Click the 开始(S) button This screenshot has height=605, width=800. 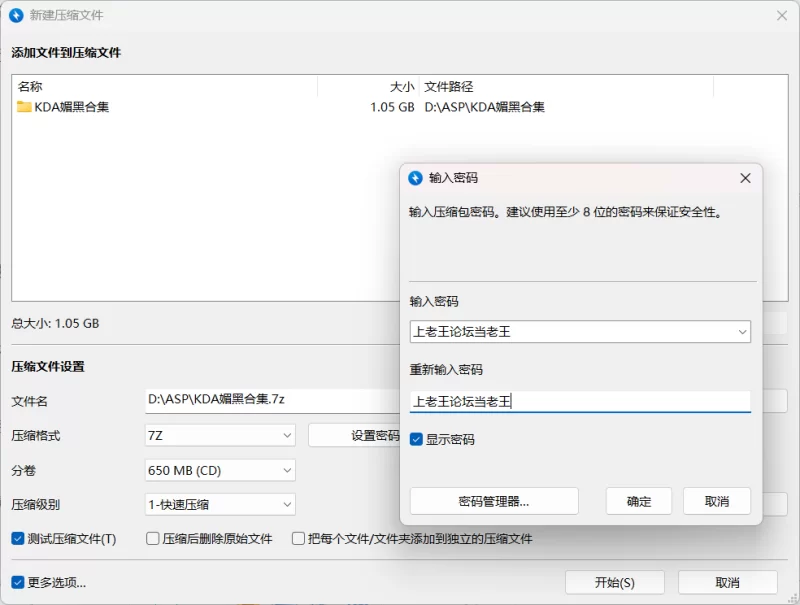[615, 583]
